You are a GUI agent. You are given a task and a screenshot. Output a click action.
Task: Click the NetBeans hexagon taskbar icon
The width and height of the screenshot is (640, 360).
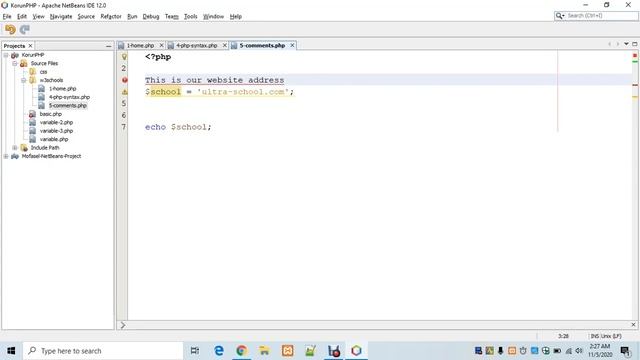[x=356, y=351]
